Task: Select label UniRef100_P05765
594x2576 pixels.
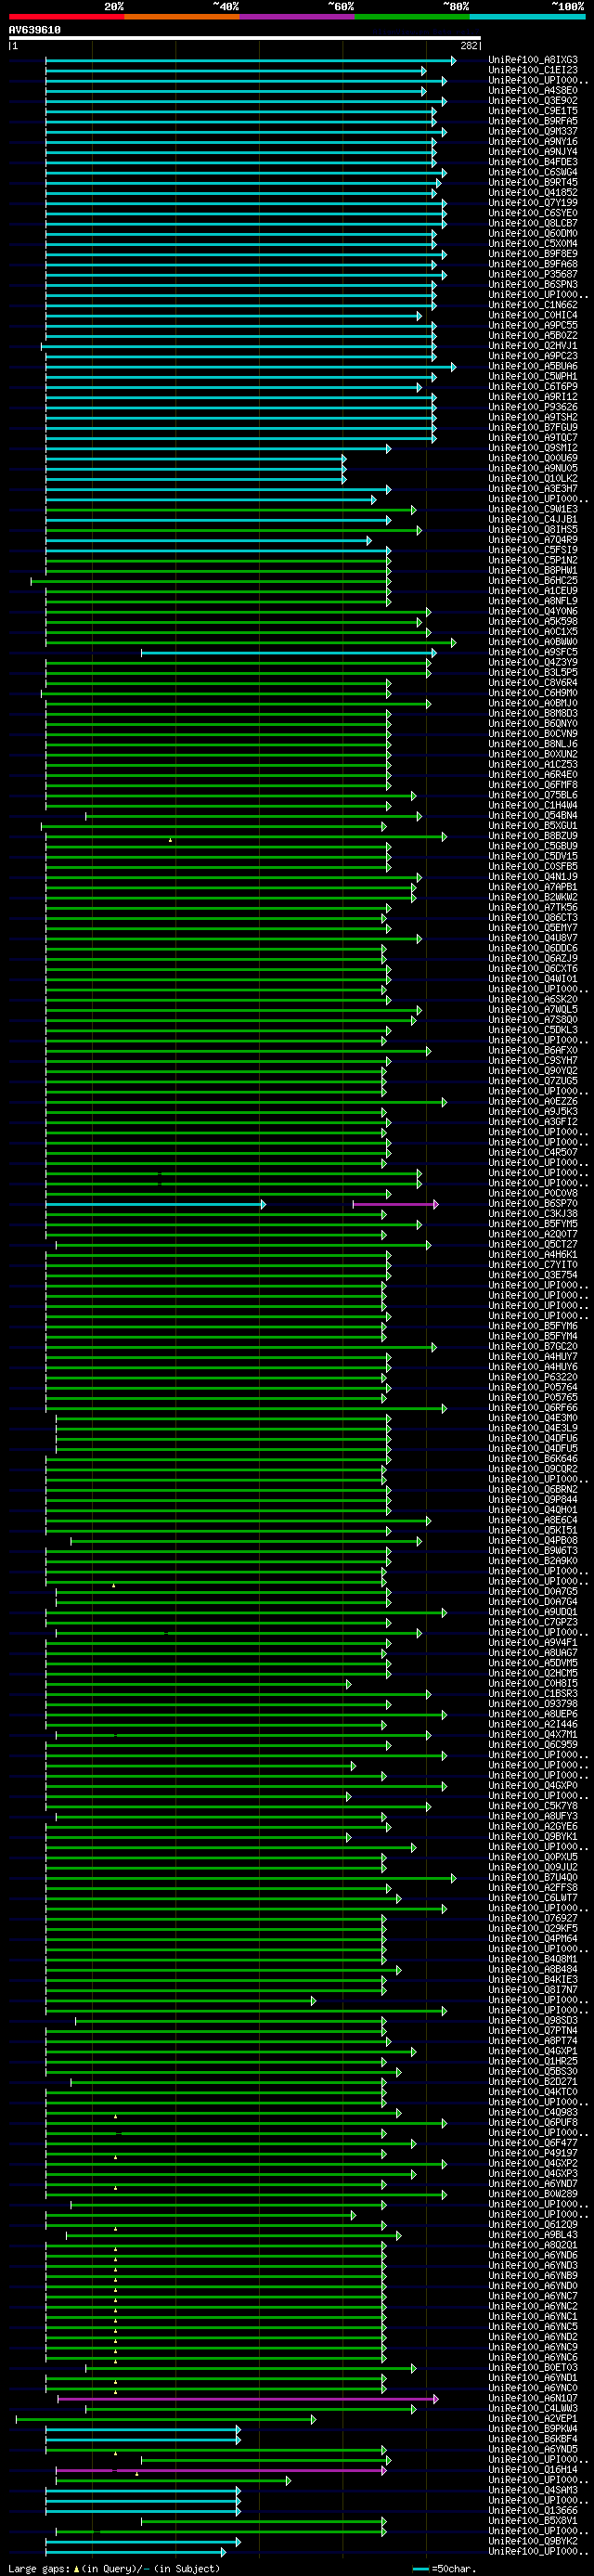Action: click(x=533, y=1398)
